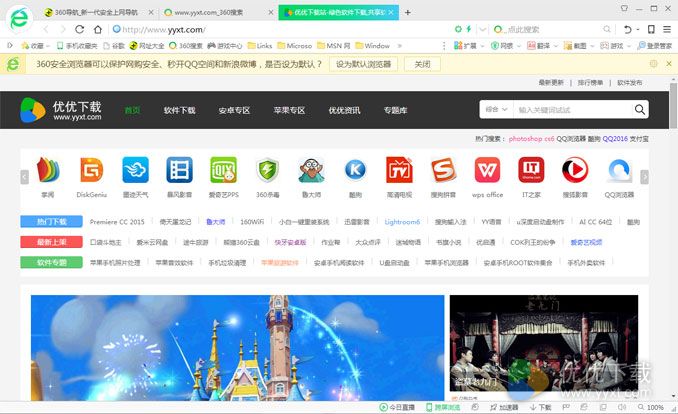
Task: Click the URL address bar
Action: tap(281, 29)
